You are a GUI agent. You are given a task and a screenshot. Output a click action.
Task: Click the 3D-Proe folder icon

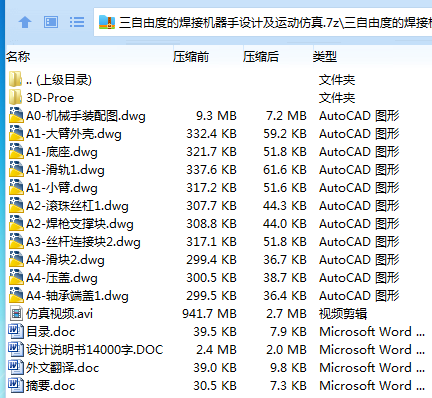15,97
